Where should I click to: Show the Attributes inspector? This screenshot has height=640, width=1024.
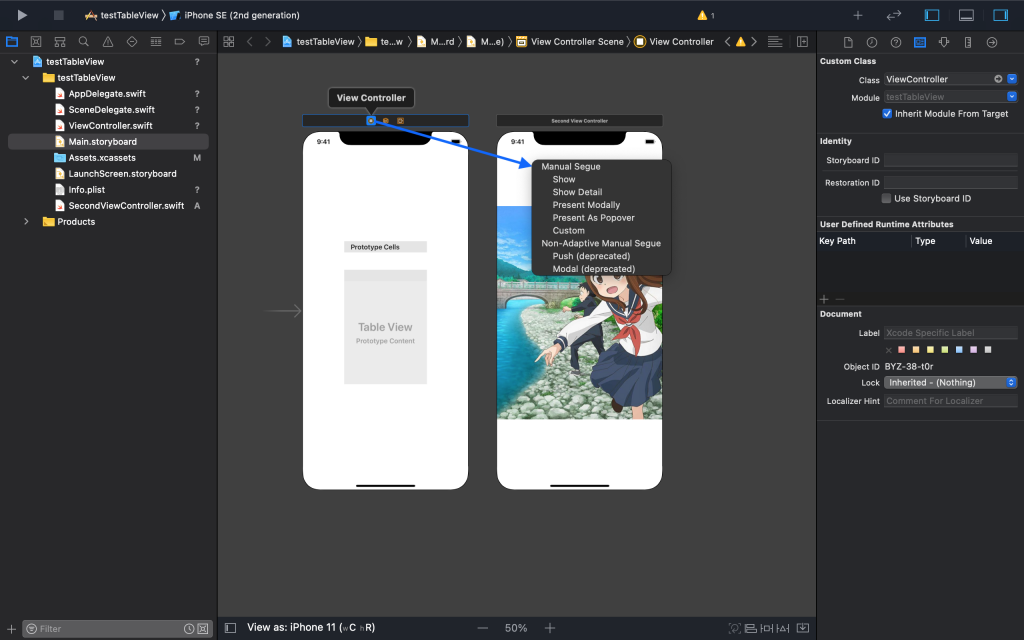tap(944, 42)
